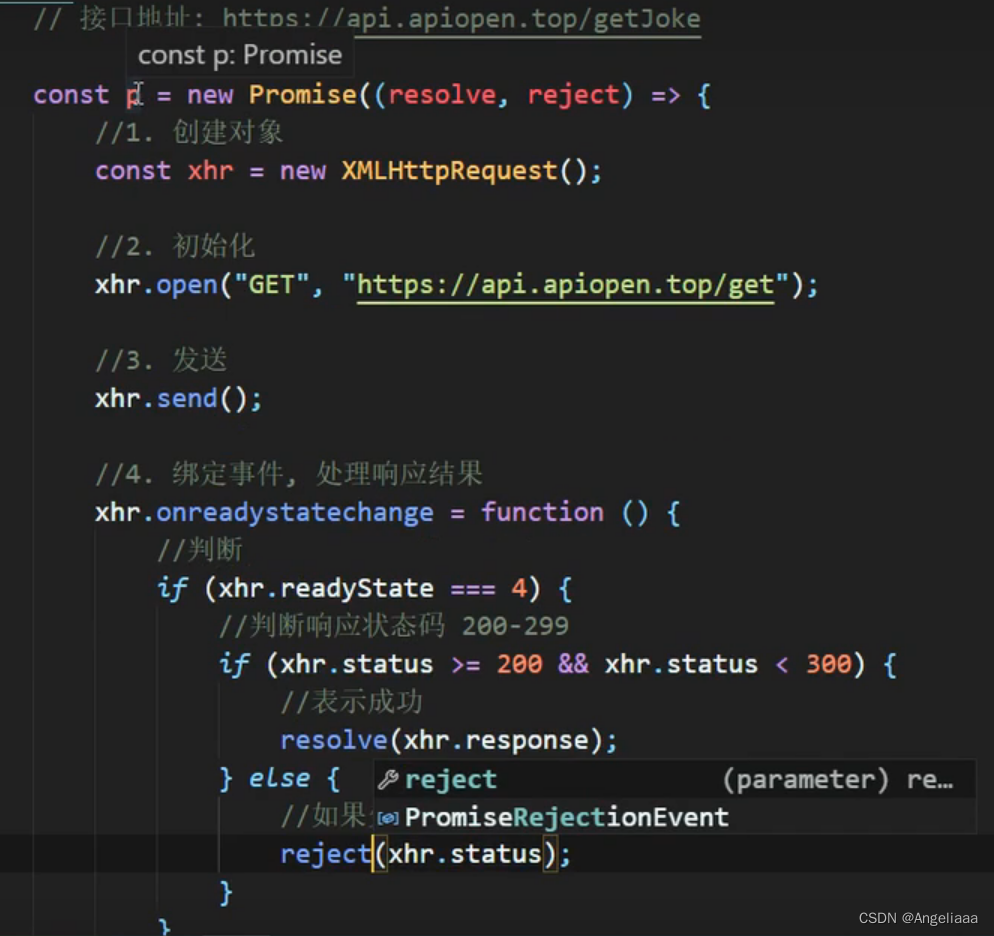Click the open method of xhr.open
Viewport: 994px width, 936px height.
(x=187, y=285)
